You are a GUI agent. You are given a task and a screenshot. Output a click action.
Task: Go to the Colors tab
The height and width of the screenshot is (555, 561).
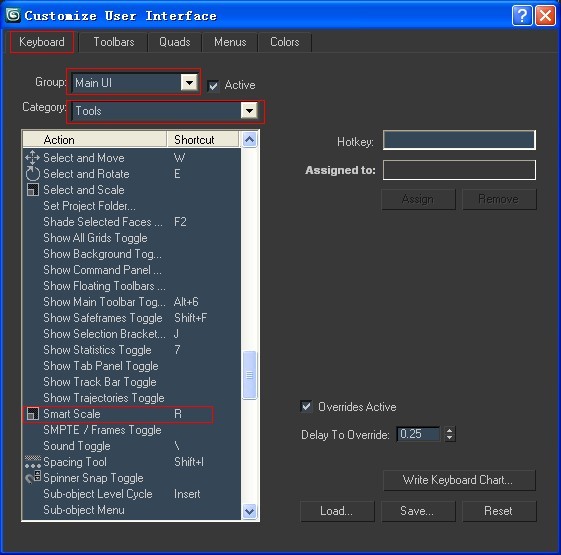point(284,42)
